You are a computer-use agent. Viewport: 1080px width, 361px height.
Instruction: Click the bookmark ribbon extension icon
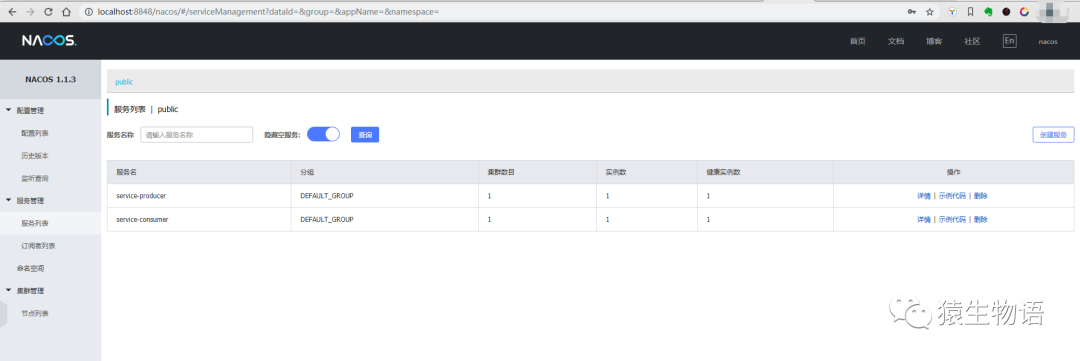click(970, 12)
